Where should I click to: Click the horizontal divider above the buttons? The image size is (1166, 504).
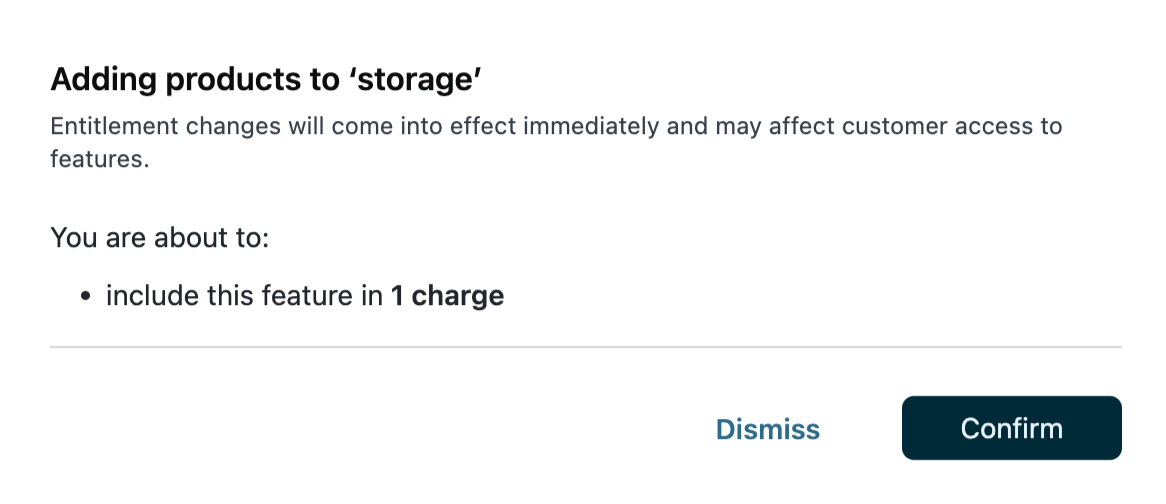click(x=585, y=347)
